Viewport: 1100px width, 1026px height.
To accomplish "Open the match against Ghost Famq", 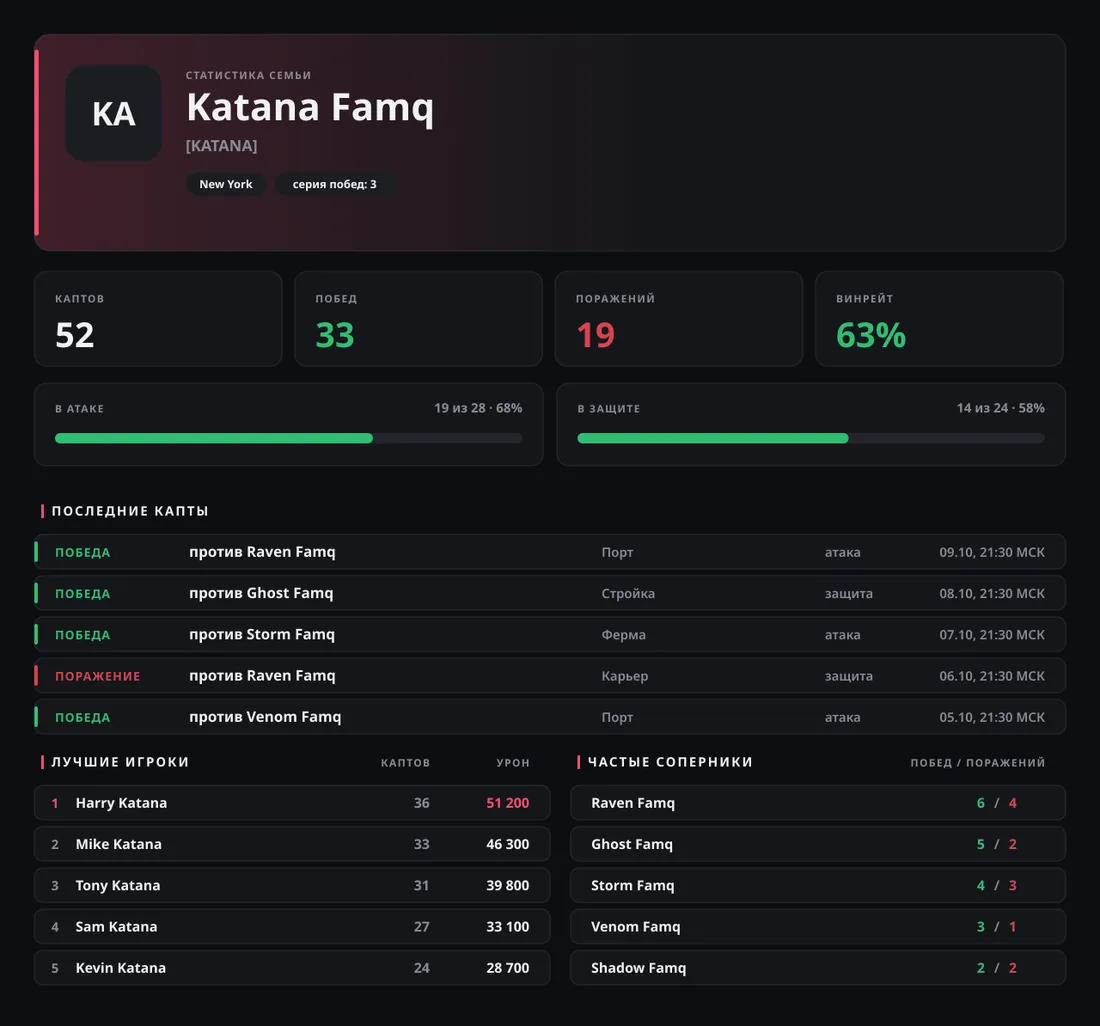I will [550, 593].
